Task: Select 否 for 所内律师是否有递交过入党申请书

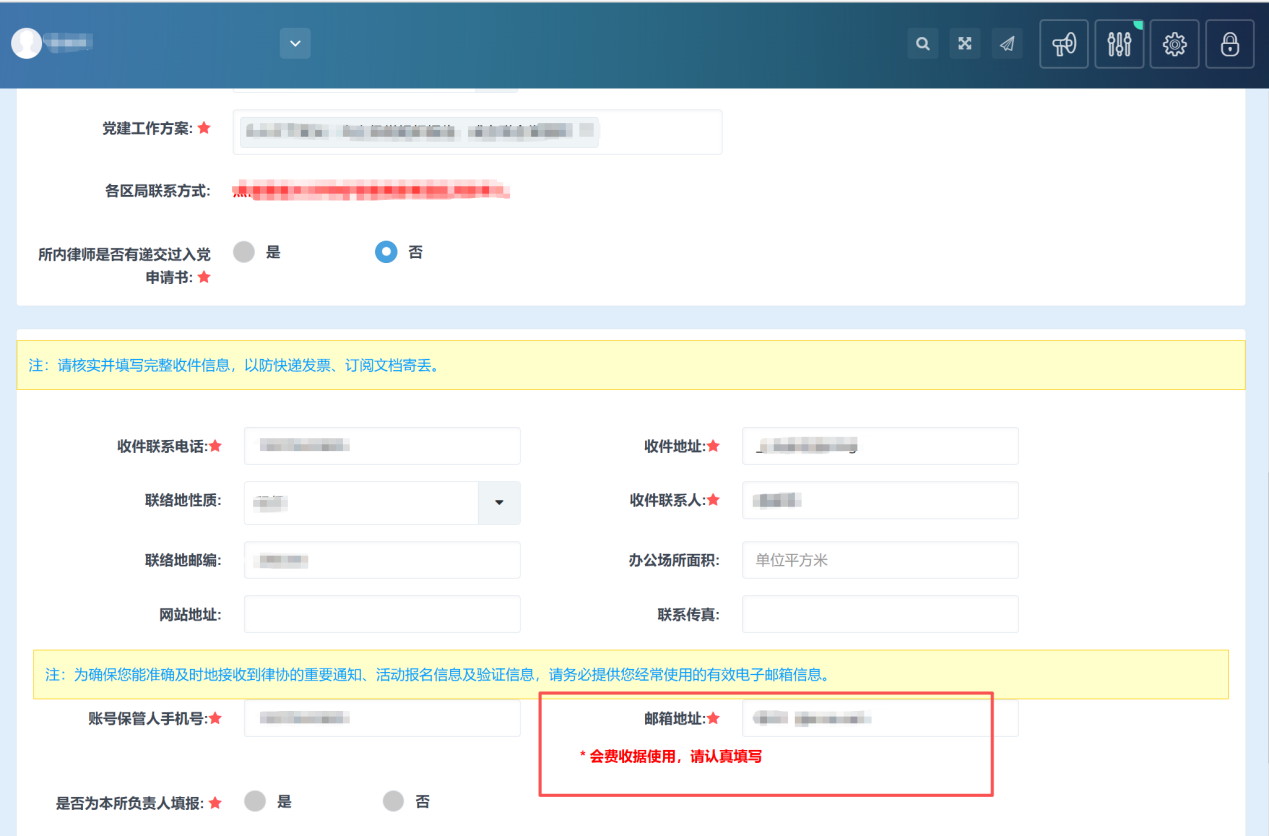Action: [x=386, y=252]
